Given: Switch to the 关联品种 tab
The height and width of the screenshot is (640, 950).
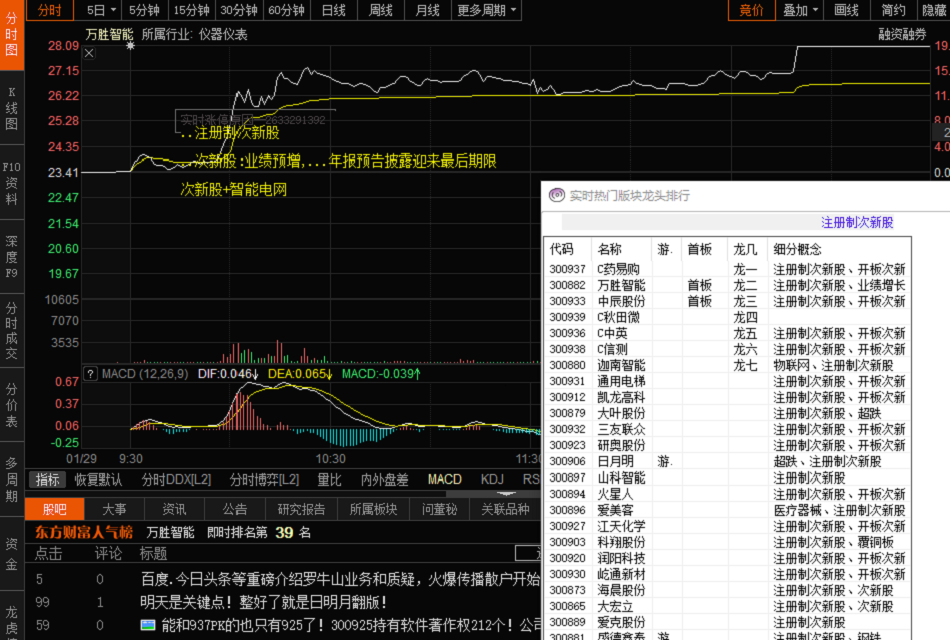Looking at the screenshot, I should pos(505,509).
